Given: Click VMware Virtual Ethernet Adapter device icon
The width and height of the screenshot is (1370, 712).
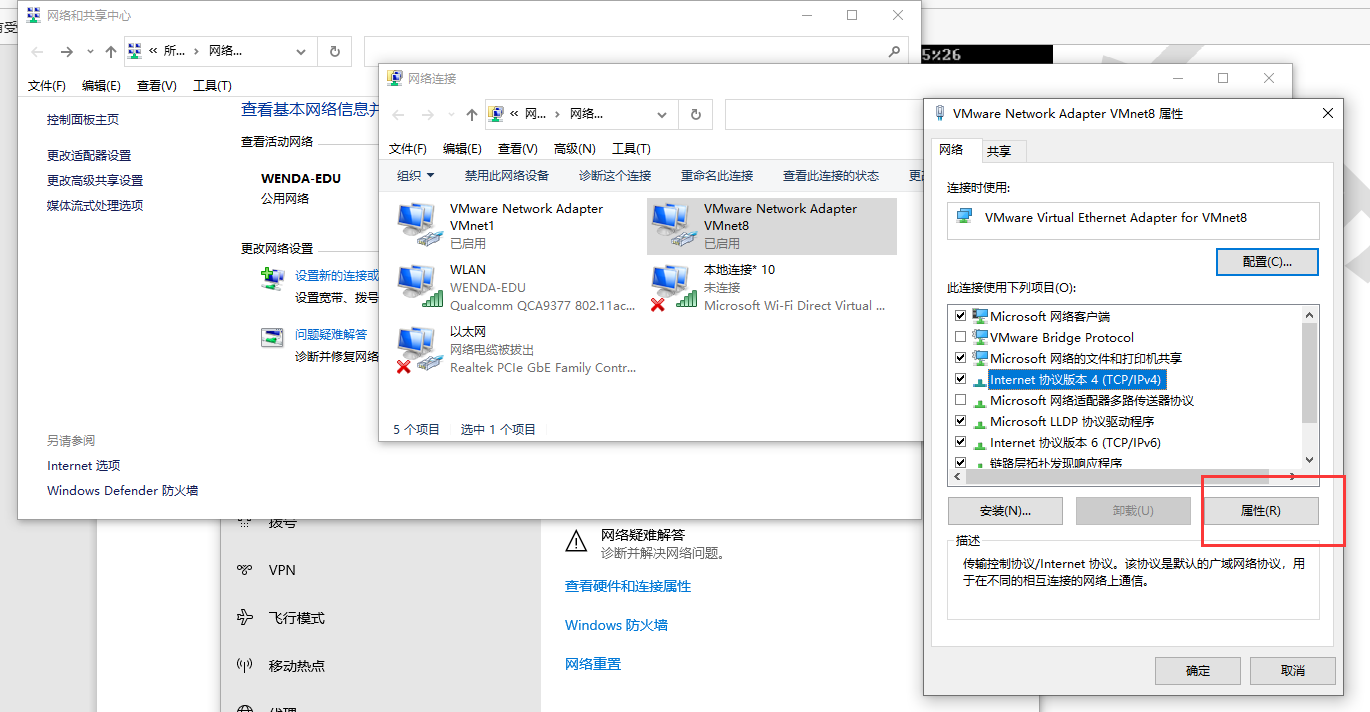Looking at the screenshot, I should point(964,217).
